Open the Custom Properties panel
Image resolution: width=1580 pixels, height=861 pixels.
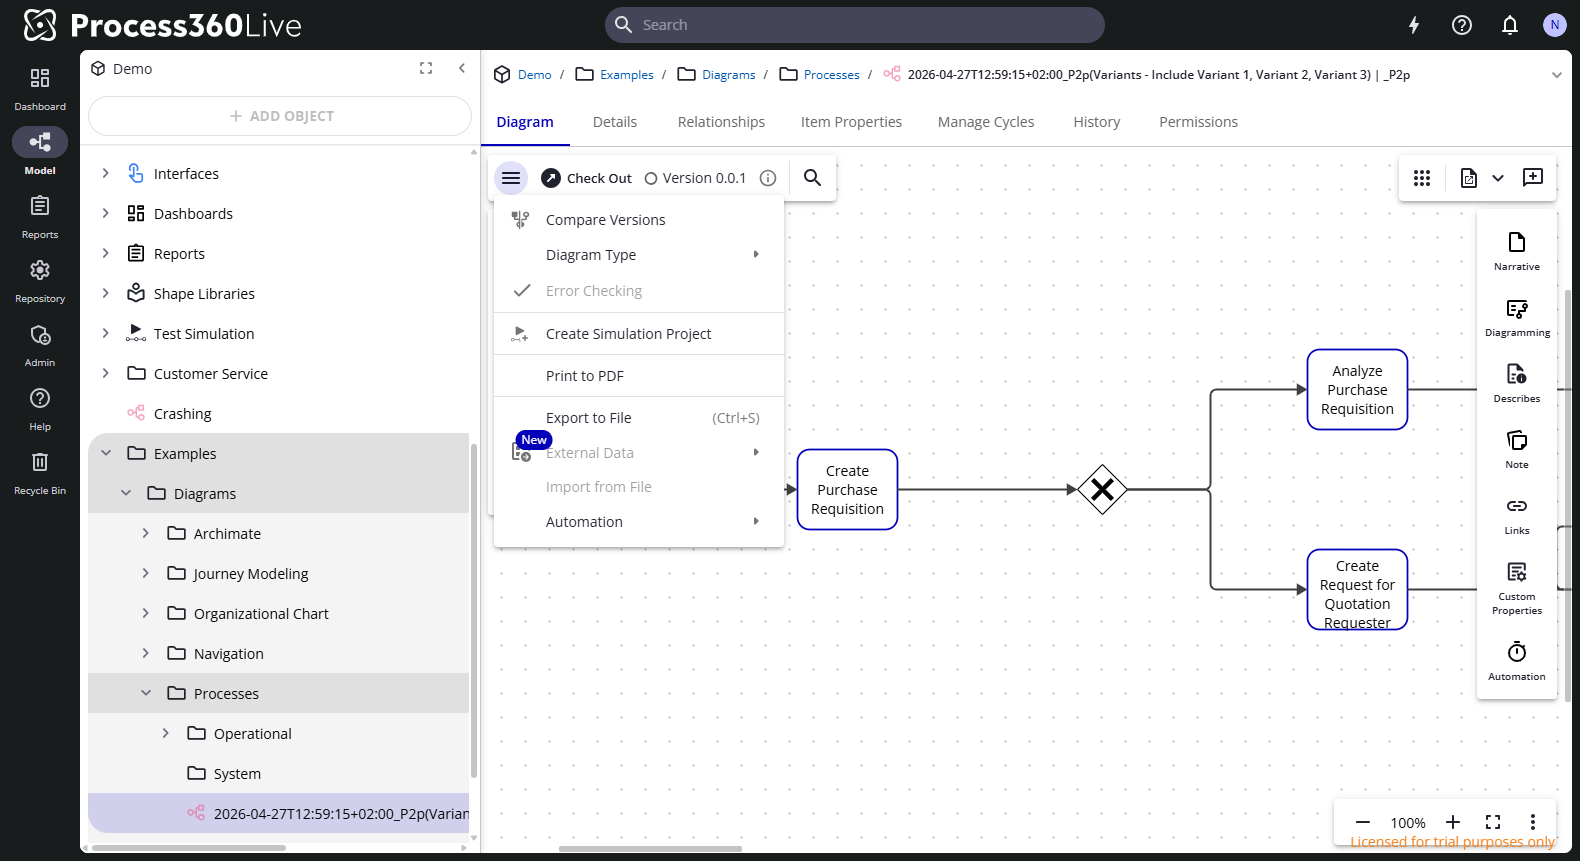pos(1517,587)
